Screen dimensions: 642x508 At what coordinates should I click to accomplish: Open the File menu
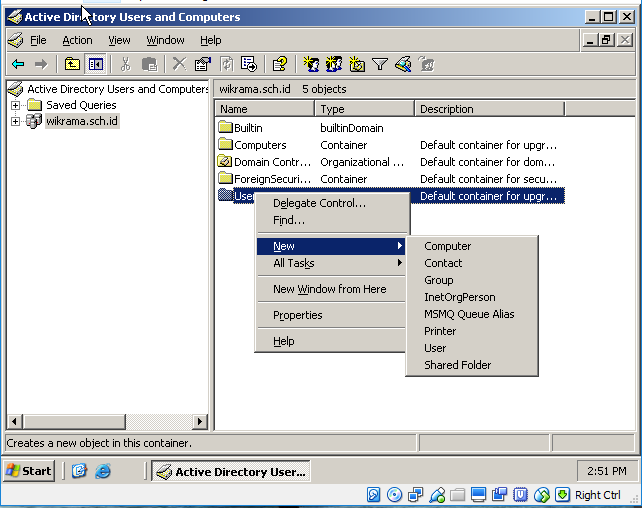tap(38, 40)
